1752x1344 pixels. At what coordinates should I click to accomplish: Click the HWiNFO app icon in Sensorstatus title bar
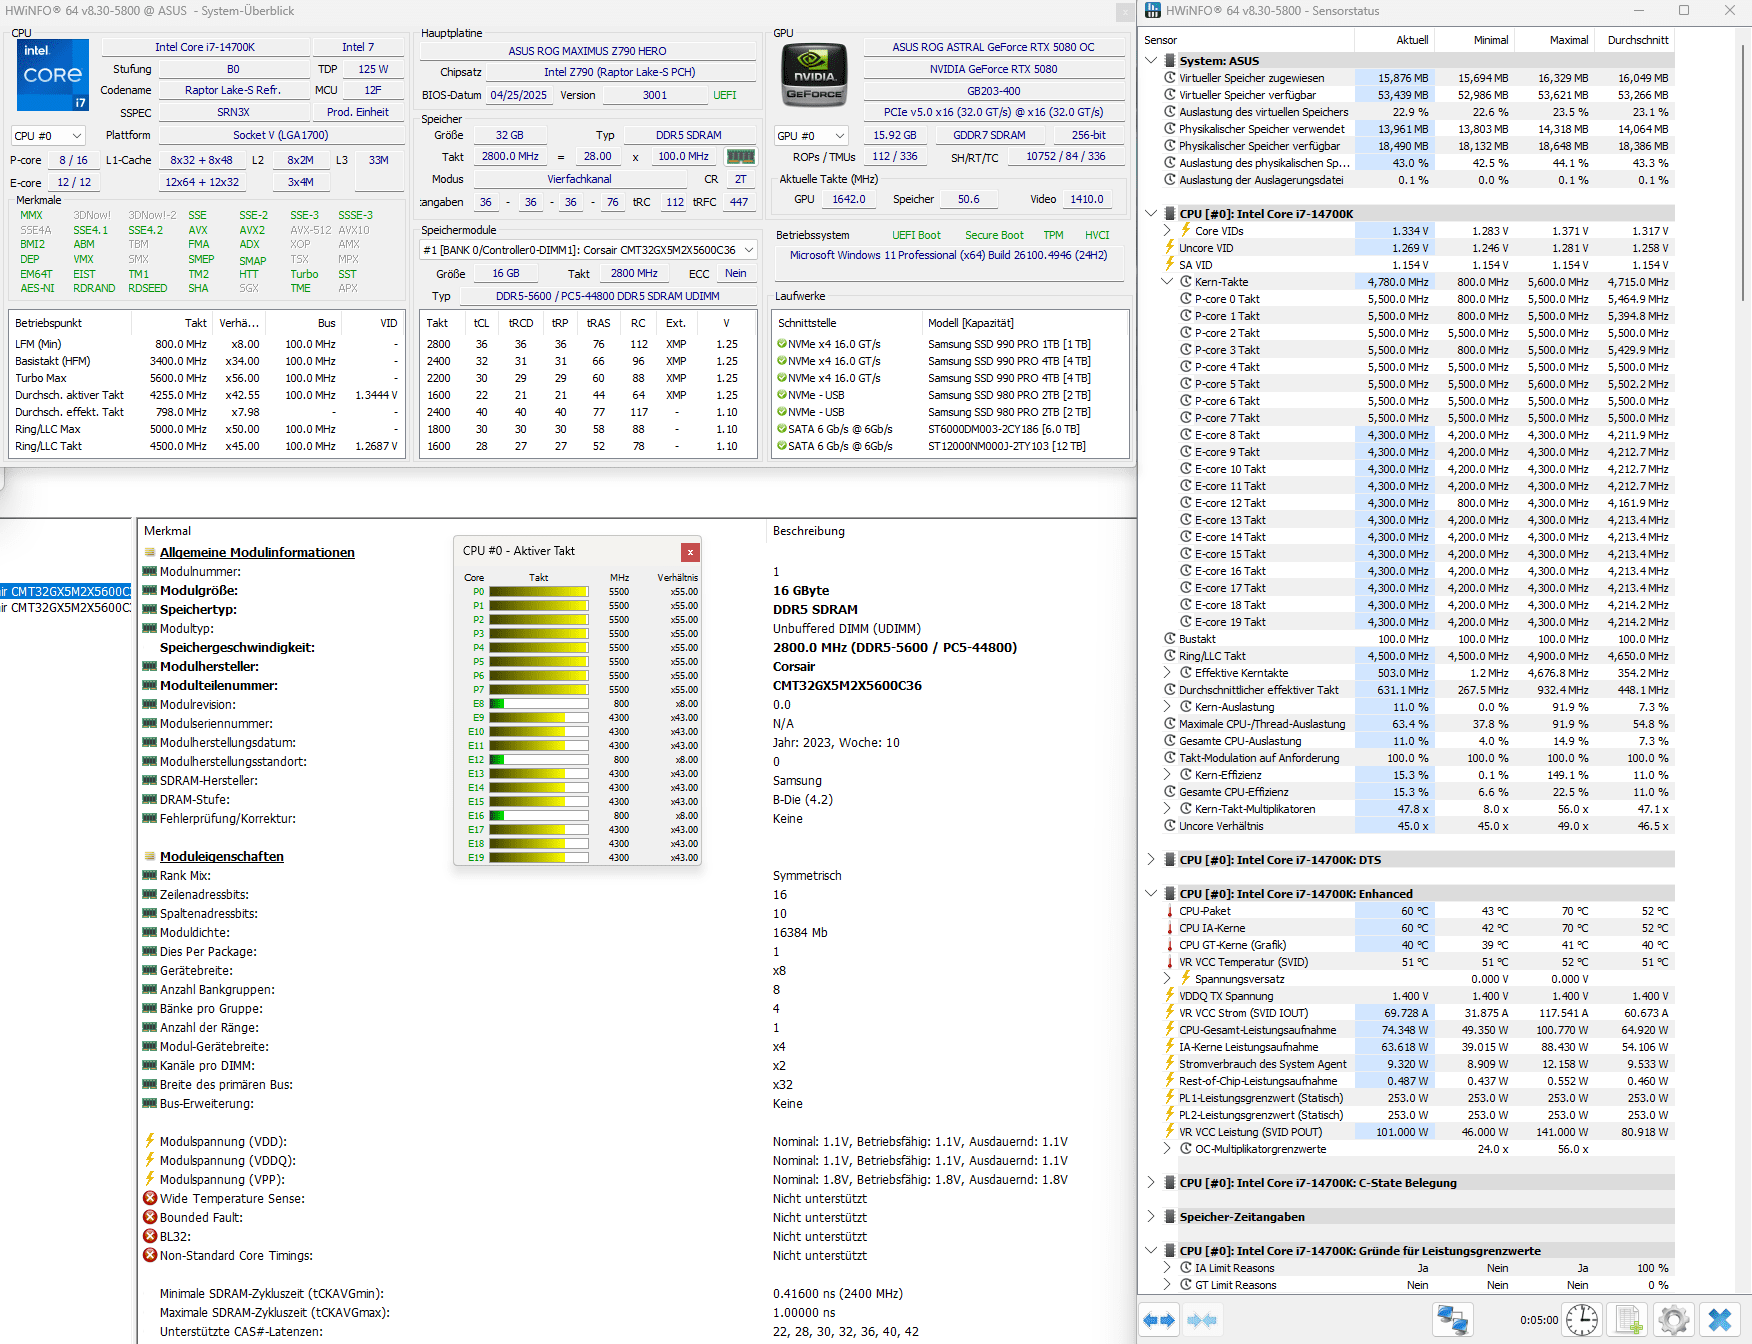pos(1153,10)
